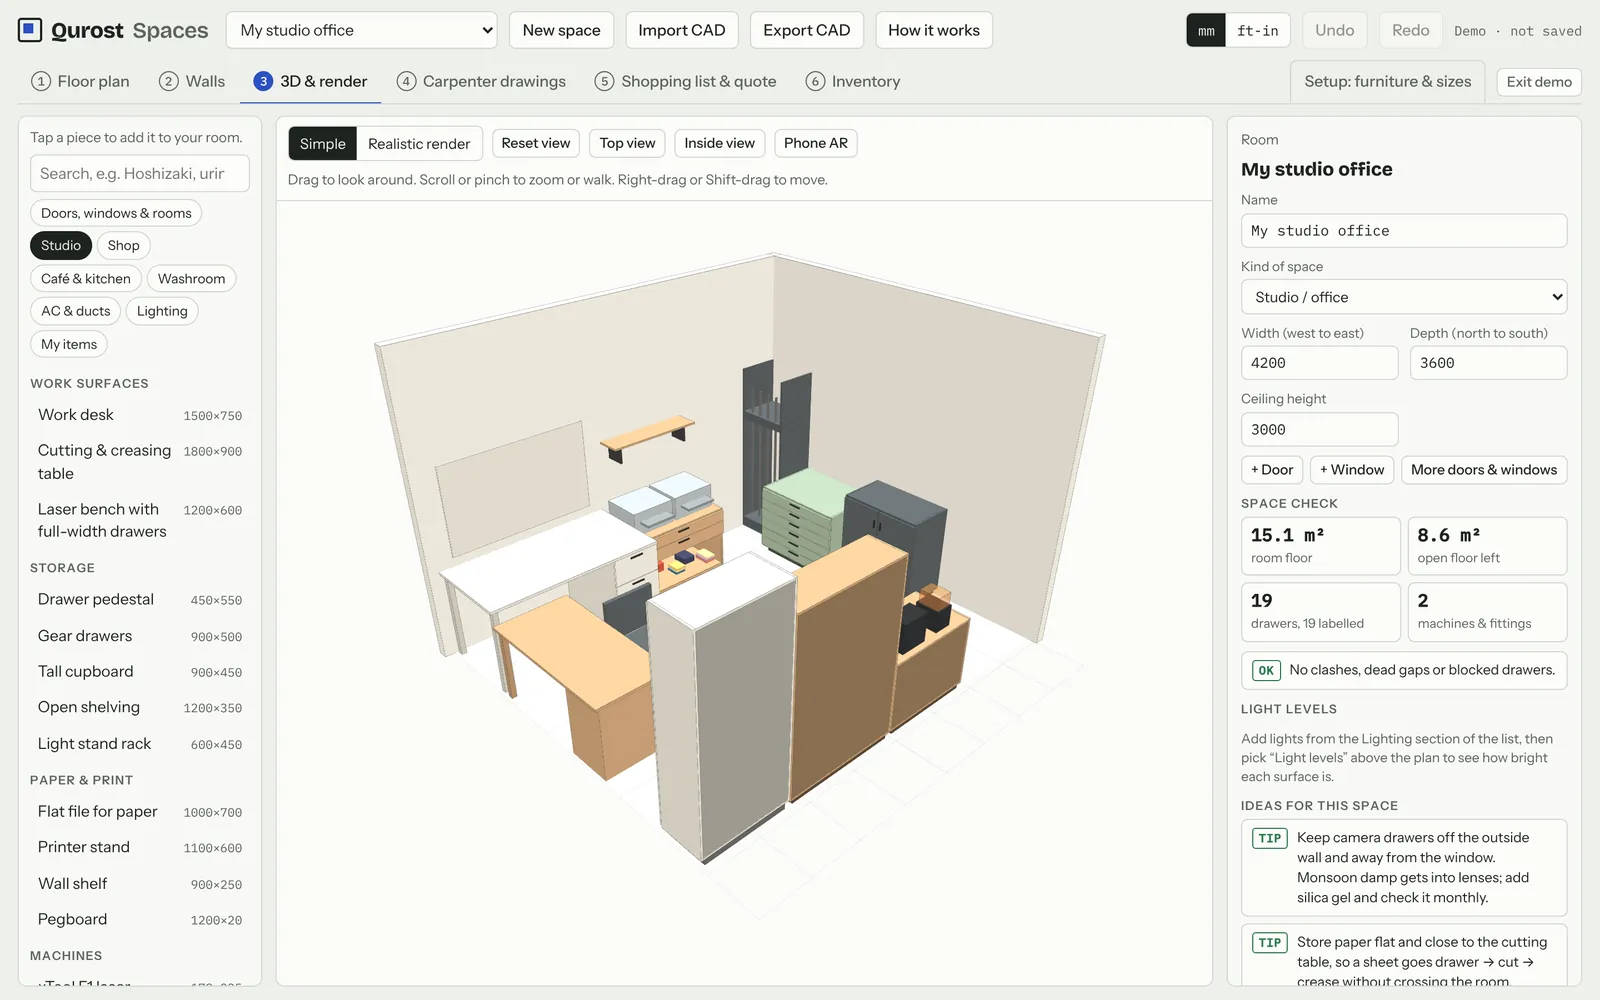
Task: Select the Lighting category chip
Action: 162,311
